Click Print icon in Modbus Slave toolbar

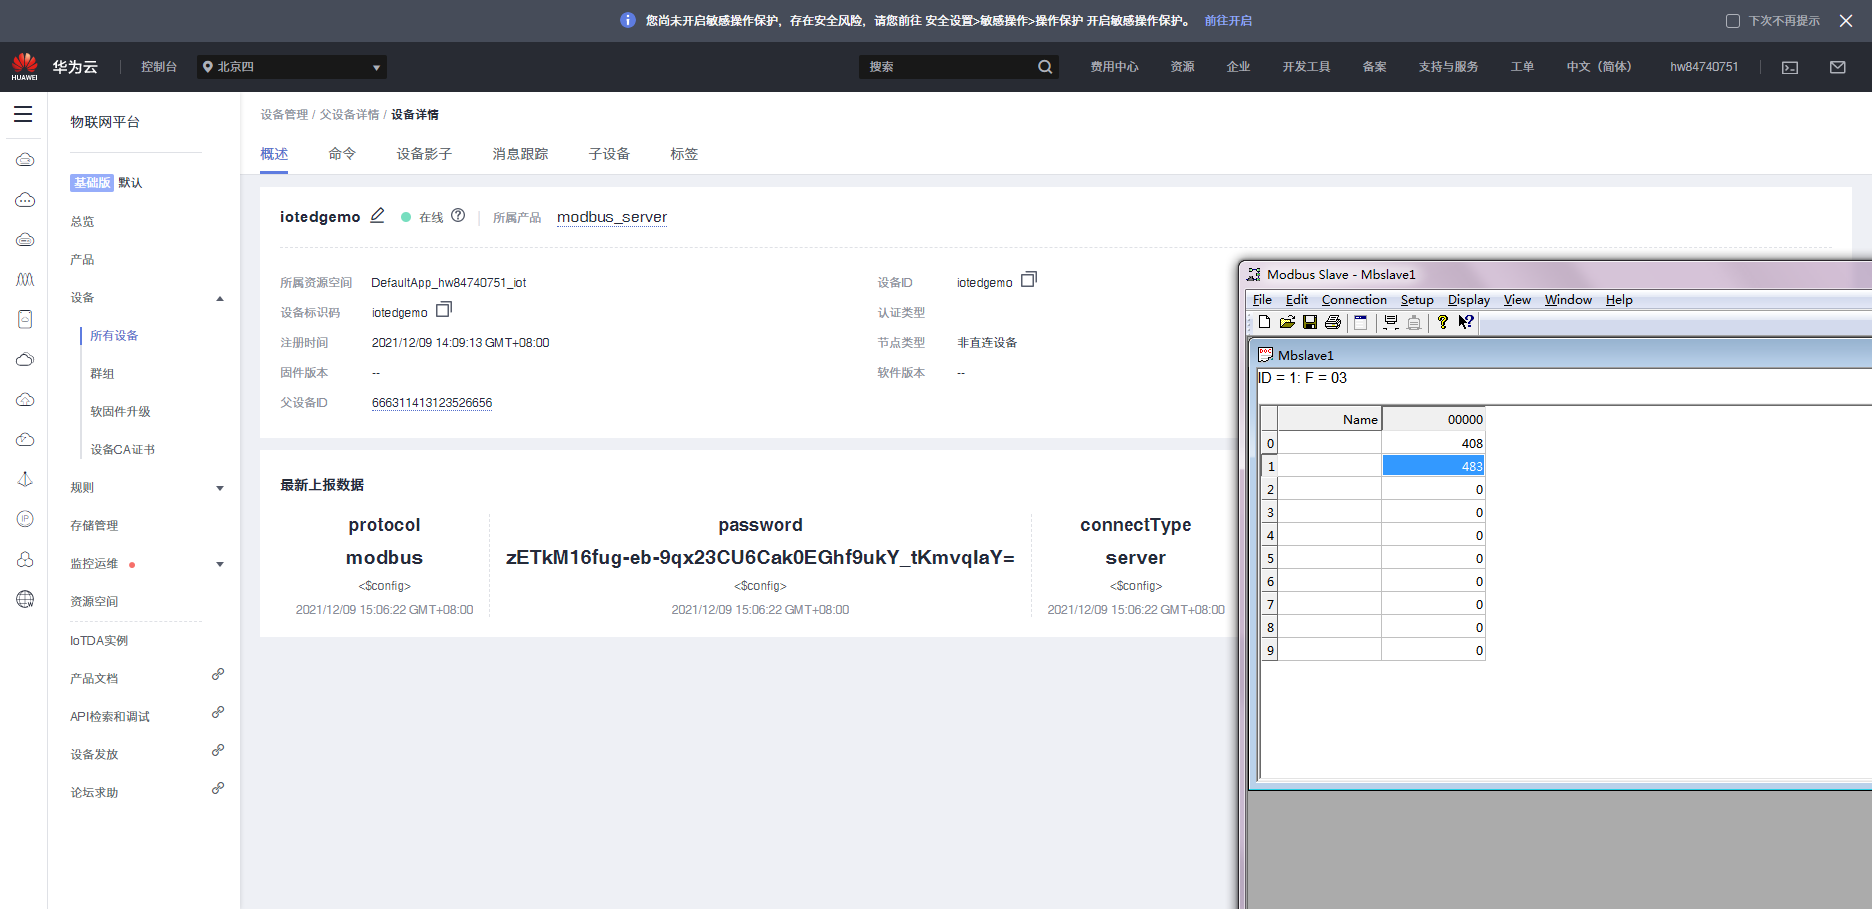pos(1333,322)
